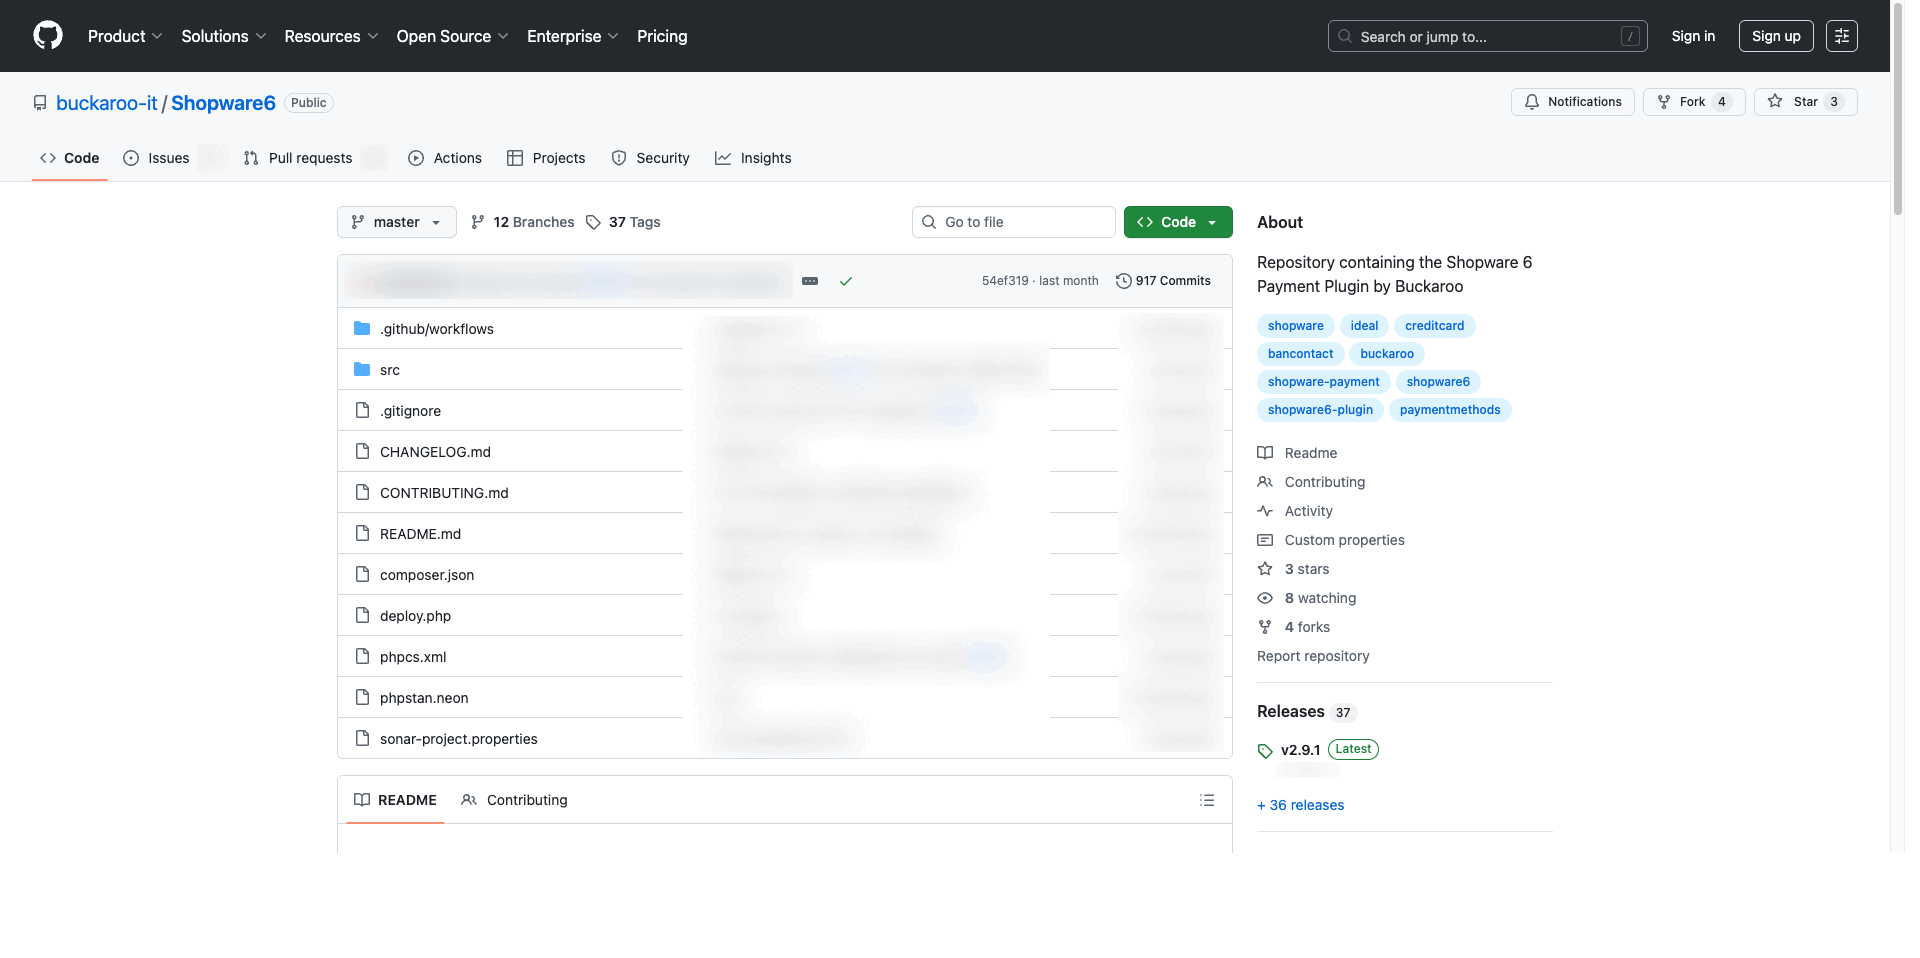
Task: Expand the commit message ellipsis icon
Action: (x=810, y=281)
